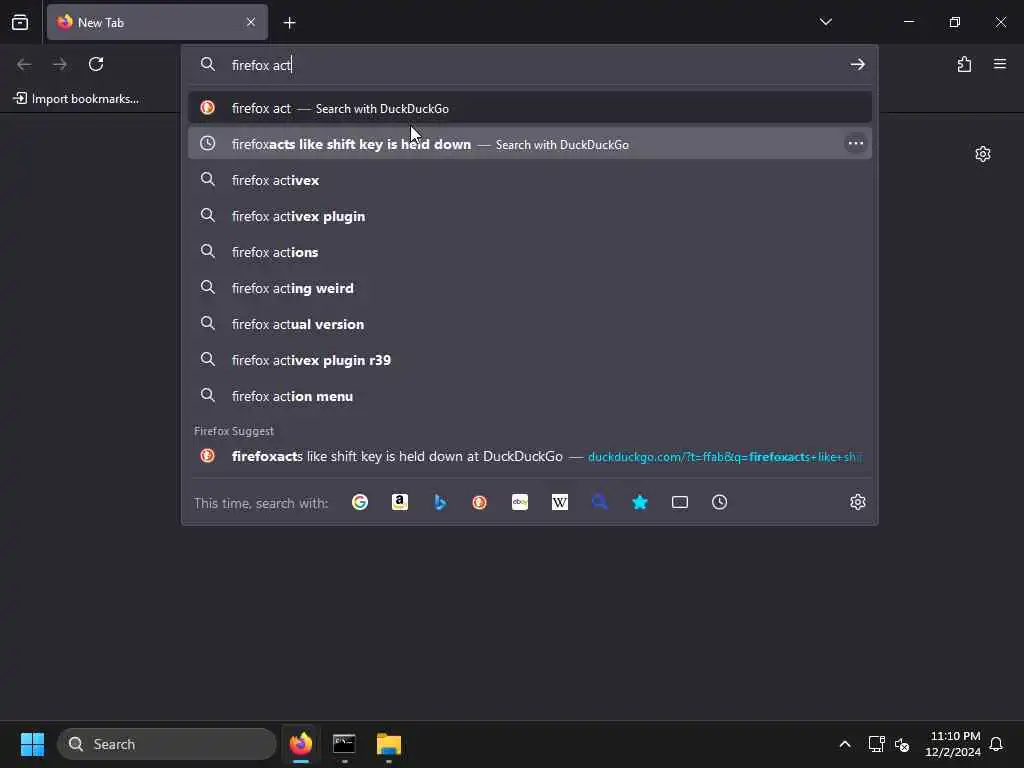The height and width of the screenshot is (768, 1024).
Task: Open result menu three-dots button
Action: click(856, 144)
